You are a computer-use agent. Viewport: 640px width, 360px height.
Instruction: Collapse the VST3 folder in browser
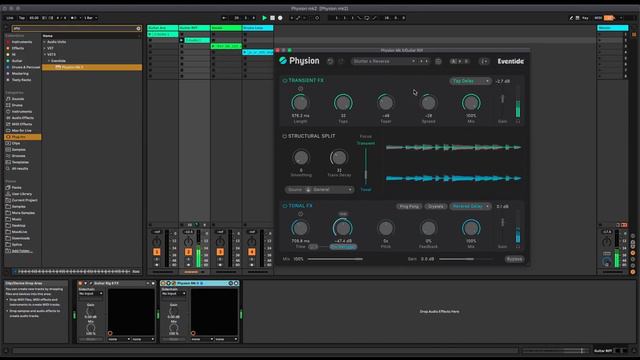(x=45, y=54)
